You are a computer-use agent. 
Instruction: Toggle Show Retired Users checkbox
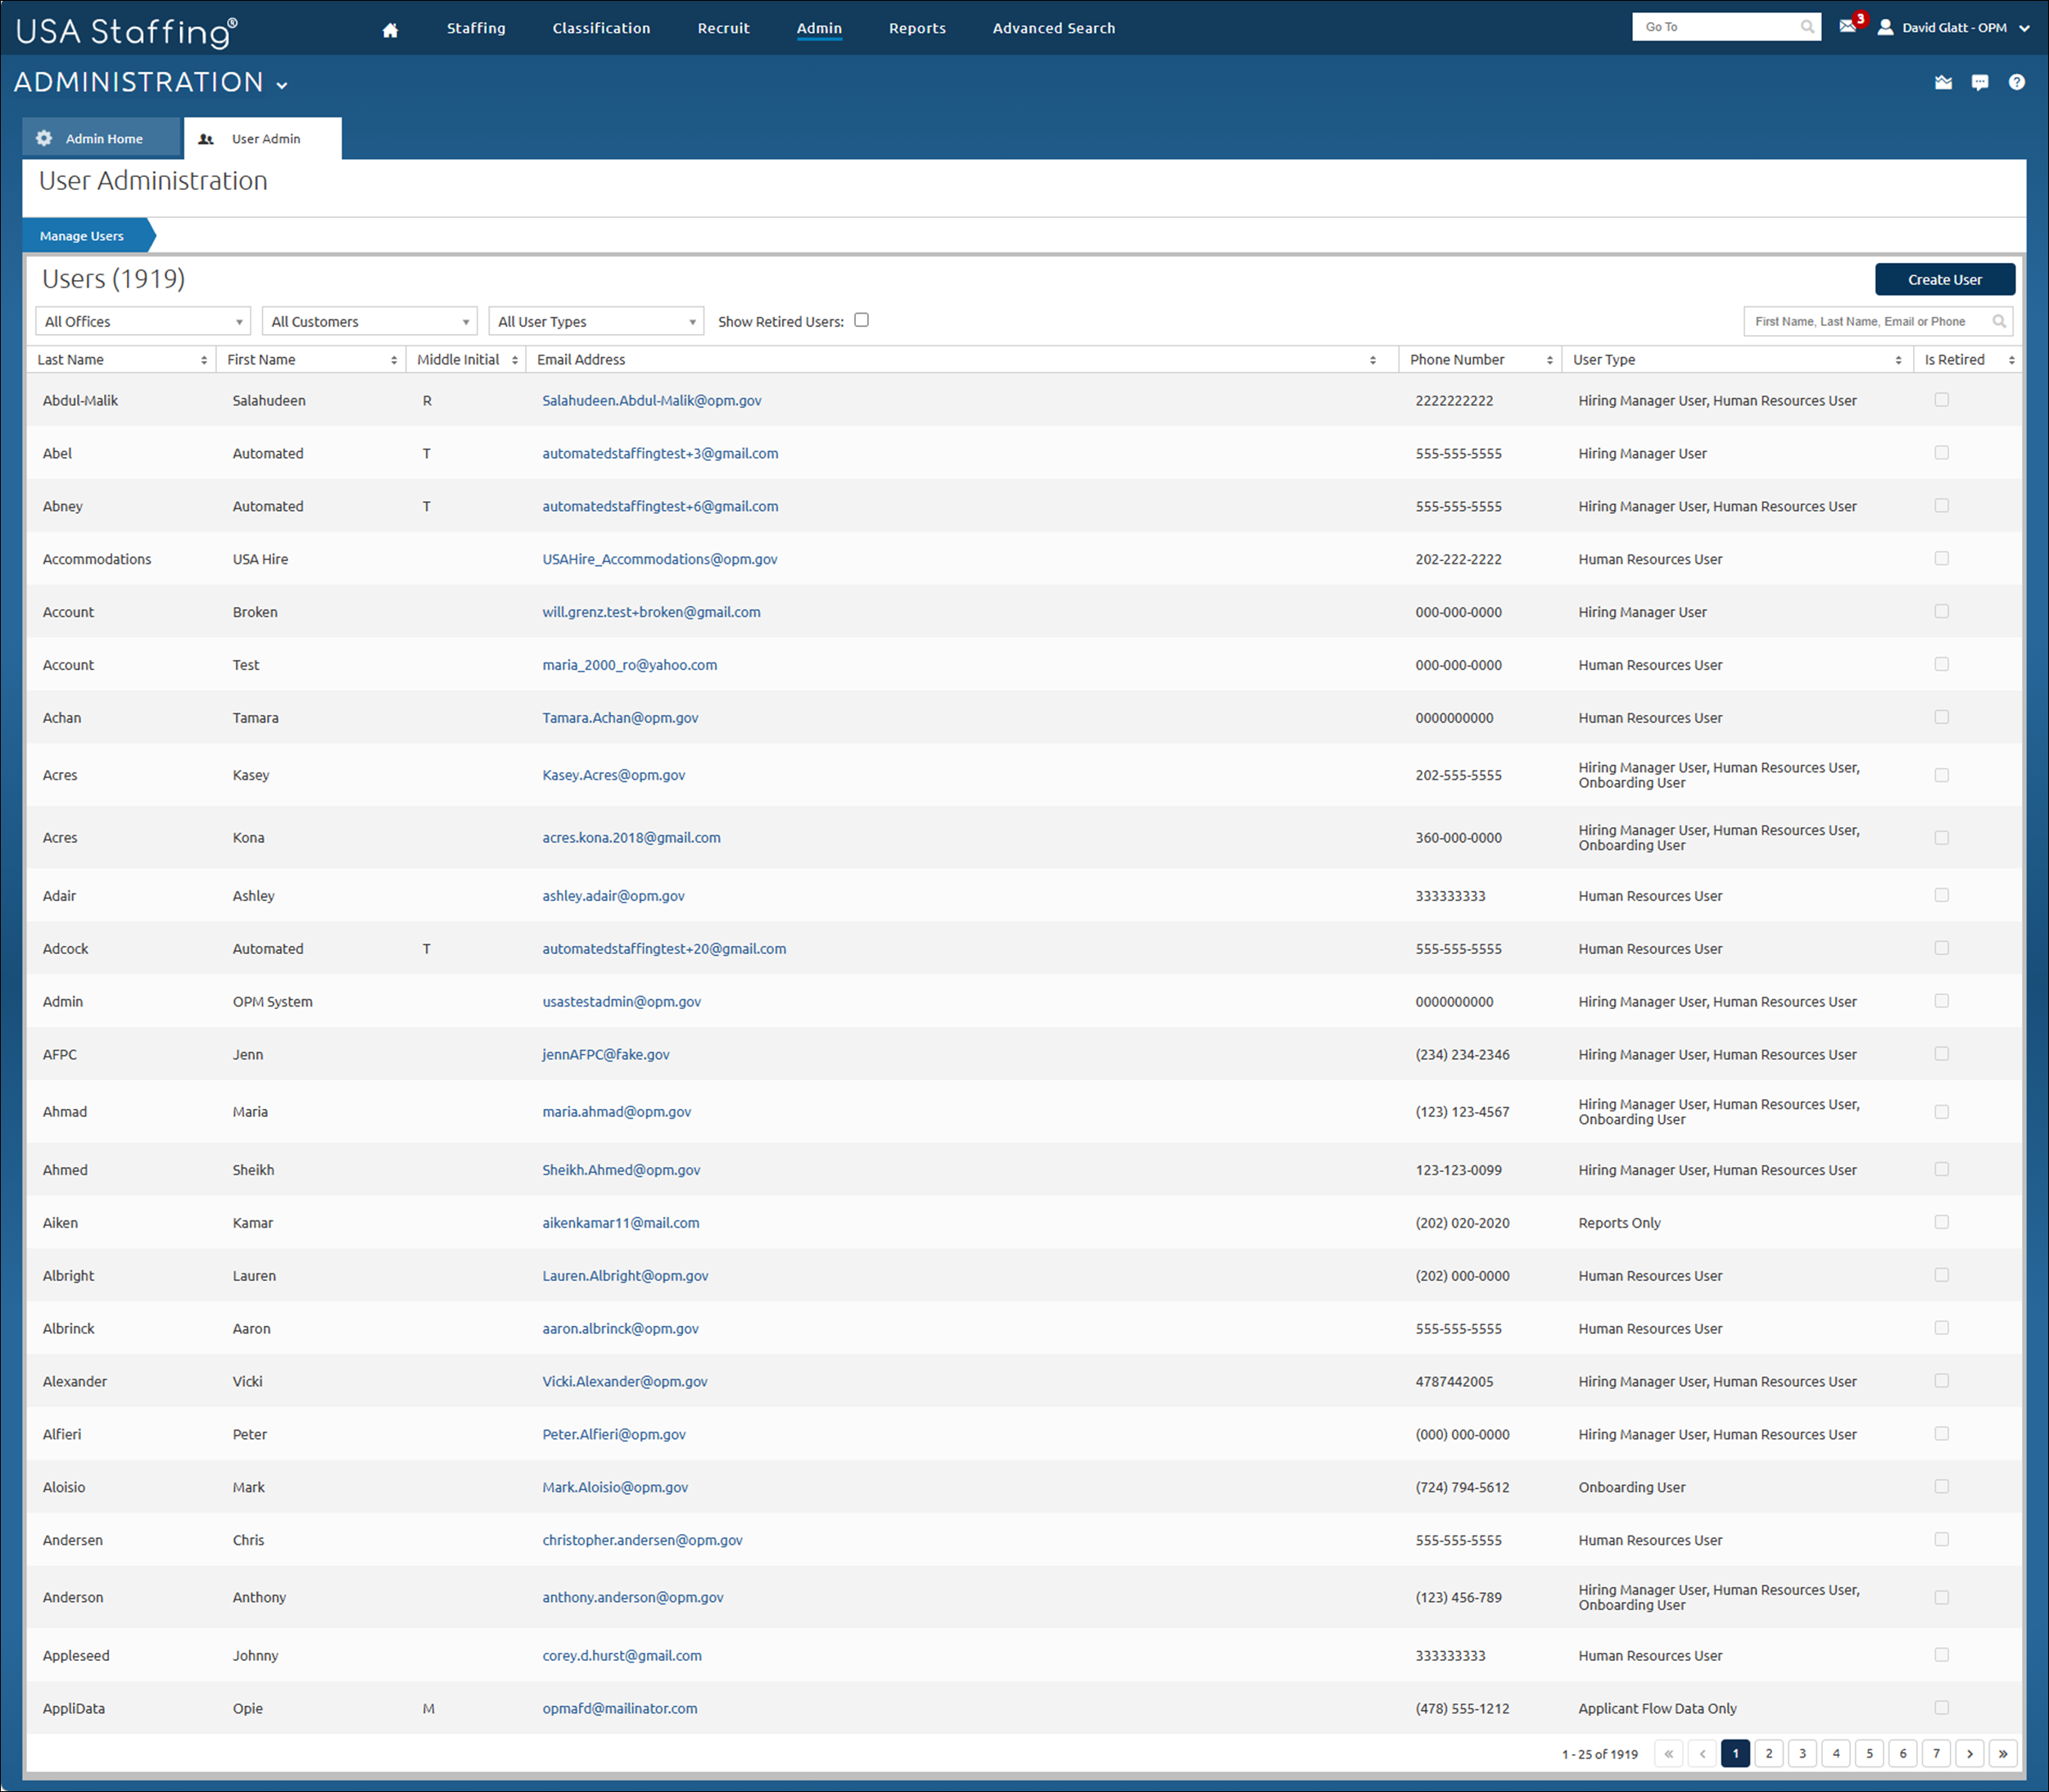point(862,320)
